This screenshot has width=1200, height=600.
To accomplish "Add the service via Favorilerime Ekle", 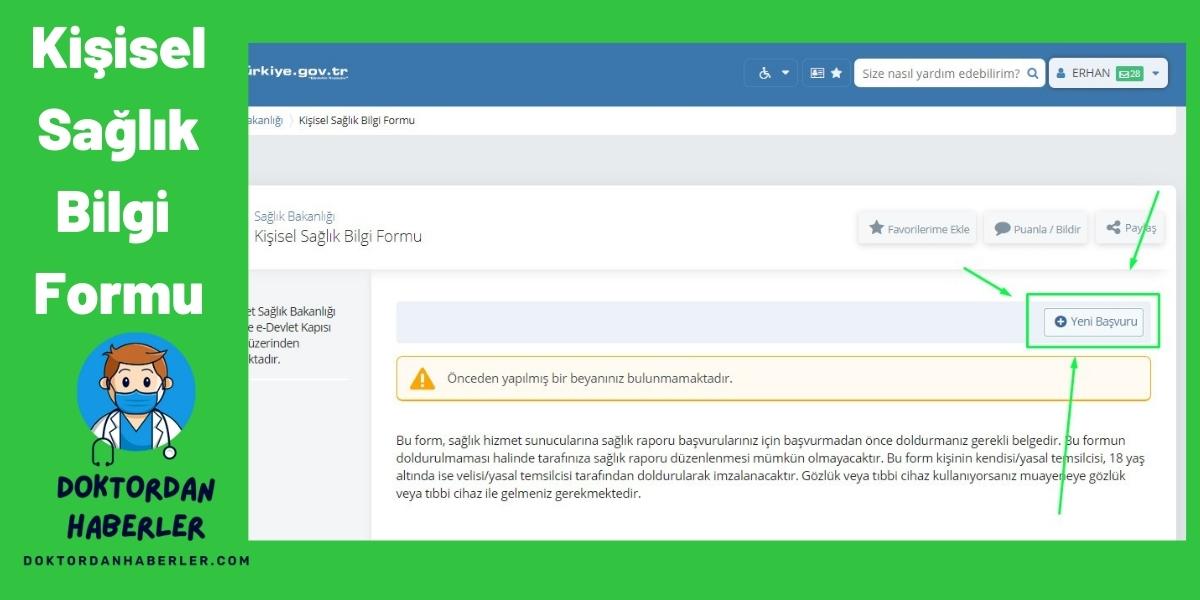I will point(919,228).
